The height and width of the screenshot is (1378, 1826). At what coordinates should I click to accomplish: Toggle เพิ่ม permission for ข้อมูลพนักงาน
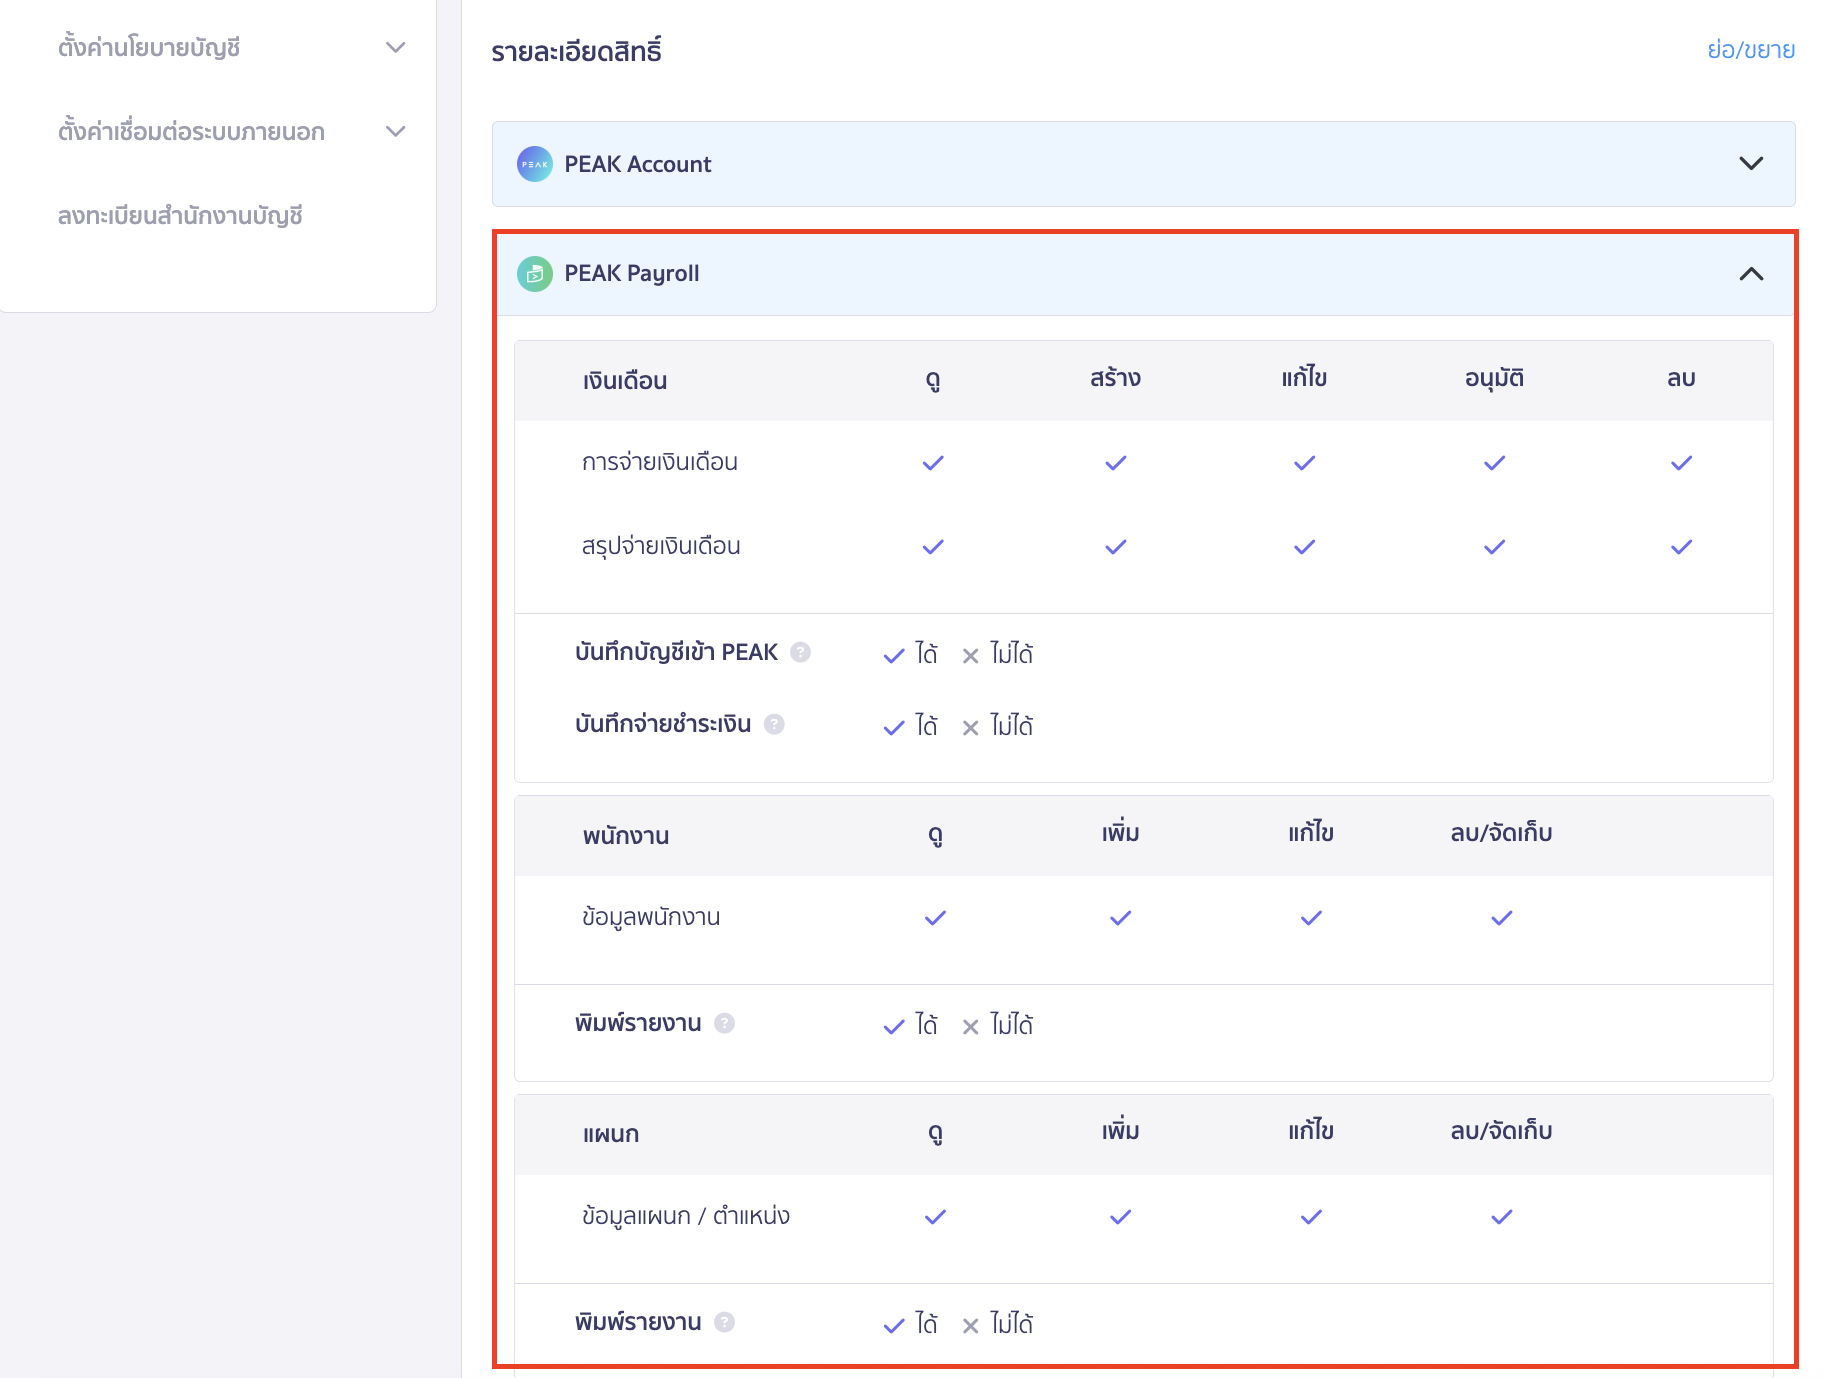click(x=1120, y=918)
